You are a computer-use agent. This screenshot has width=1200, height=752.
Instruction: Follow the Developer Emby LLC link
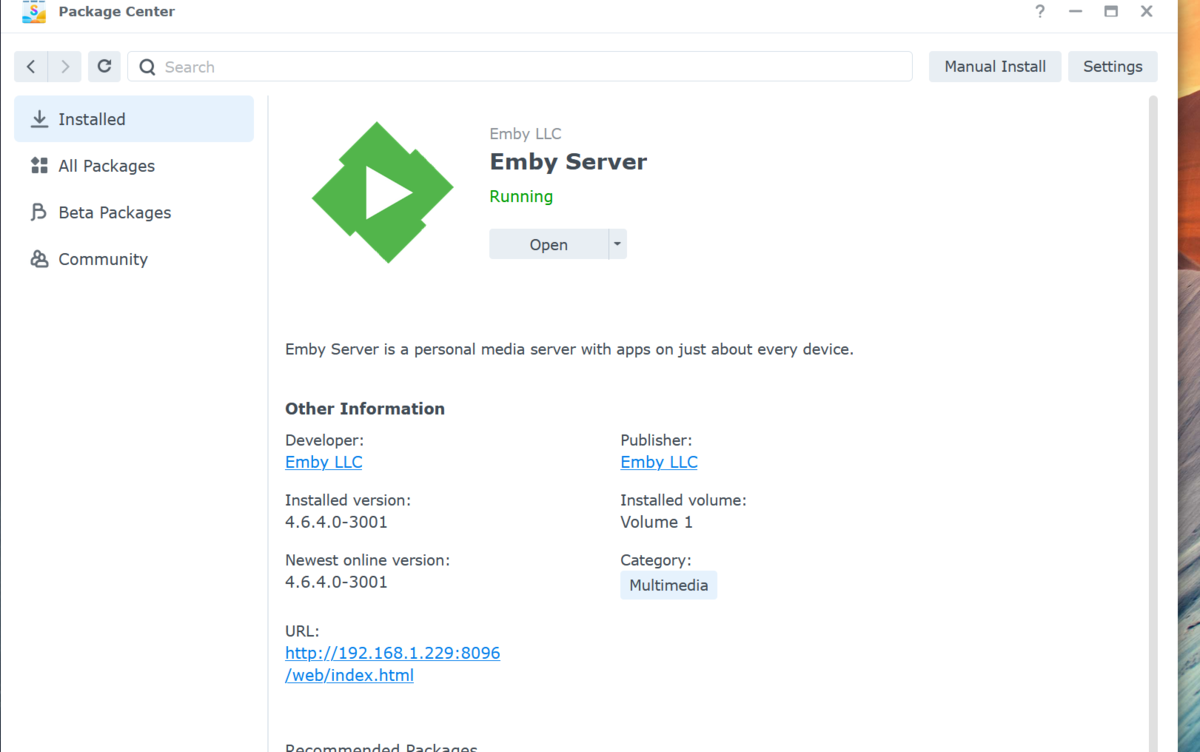coord(323,462)
